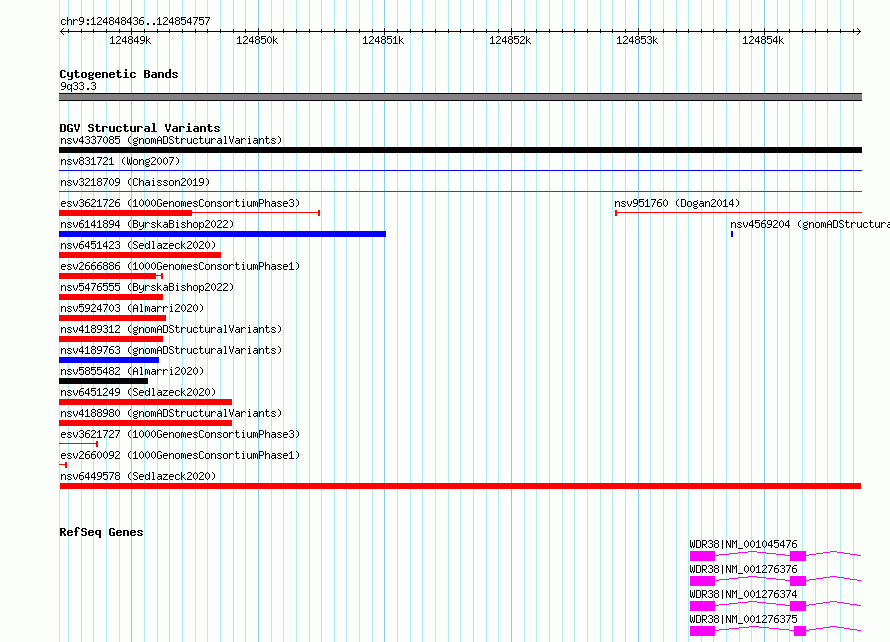Viewport: 890px width, 642px height.
Task: Click the 124851k ruler position
Action: pyautogui.click(x=383, y=40)
